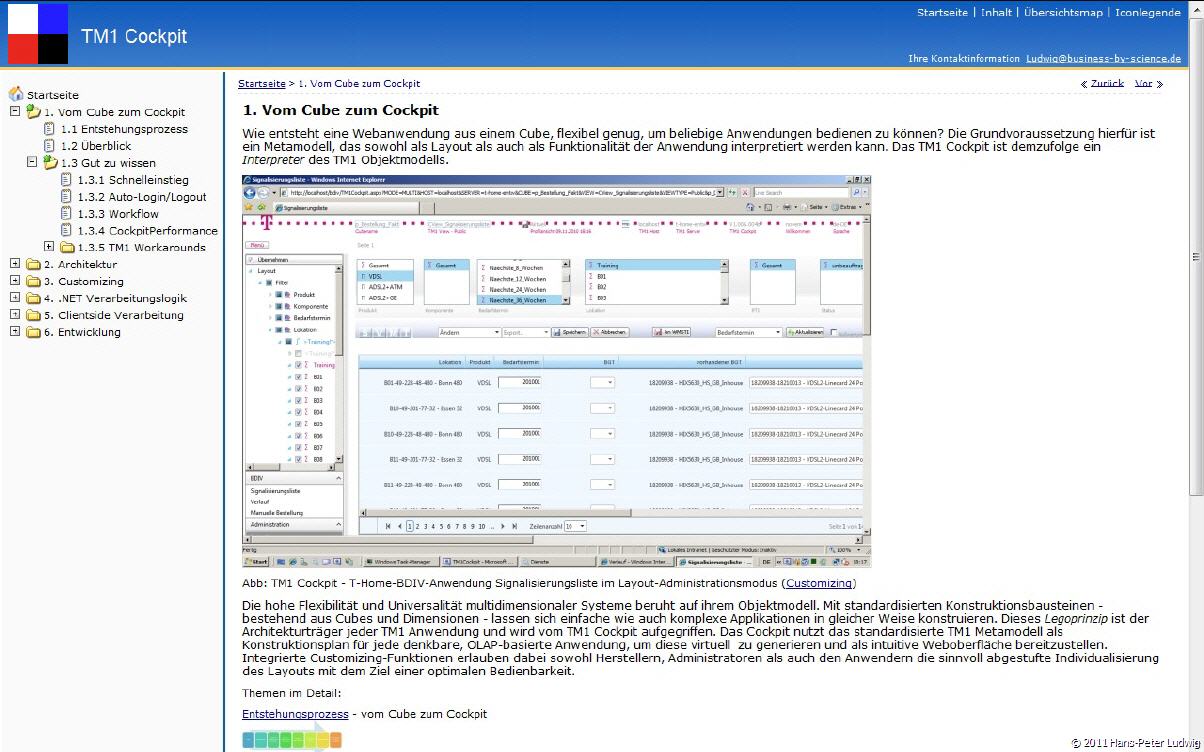Click the folder icon of 4. .NET Verarbeitungslogik
Viewport: 1204px width, 752px height.
pos(33,299)
